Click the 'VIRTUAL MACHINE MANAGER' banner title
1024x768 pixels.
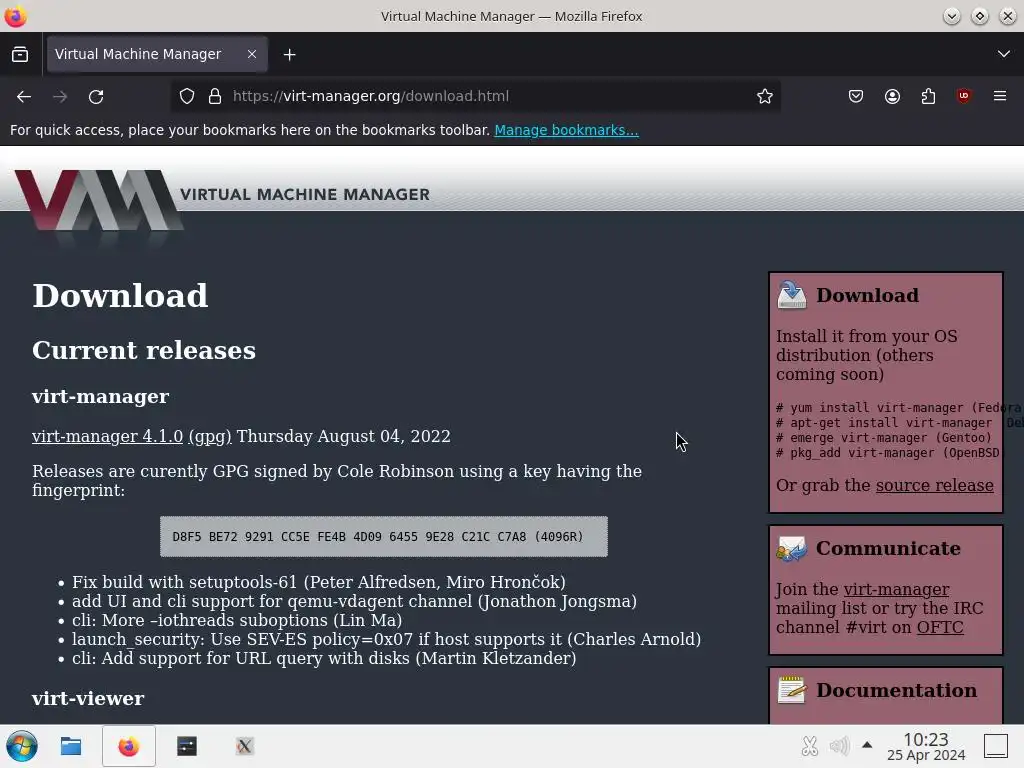[x=305, y=195]
